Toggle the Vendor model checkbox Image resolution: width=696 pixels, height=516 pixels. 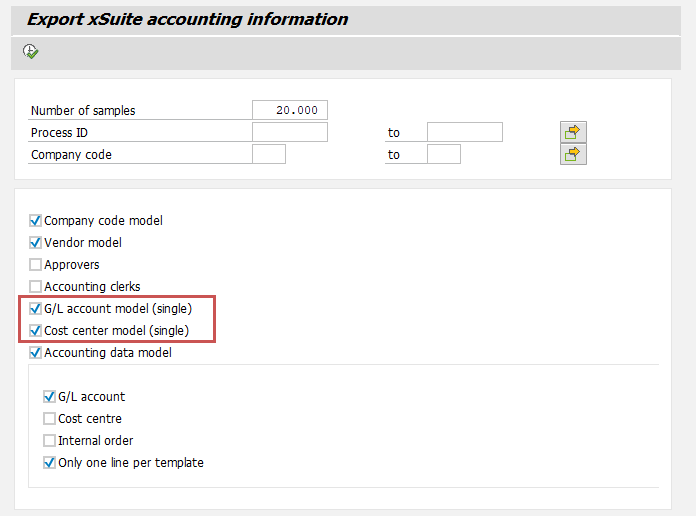tap(36, 243)
